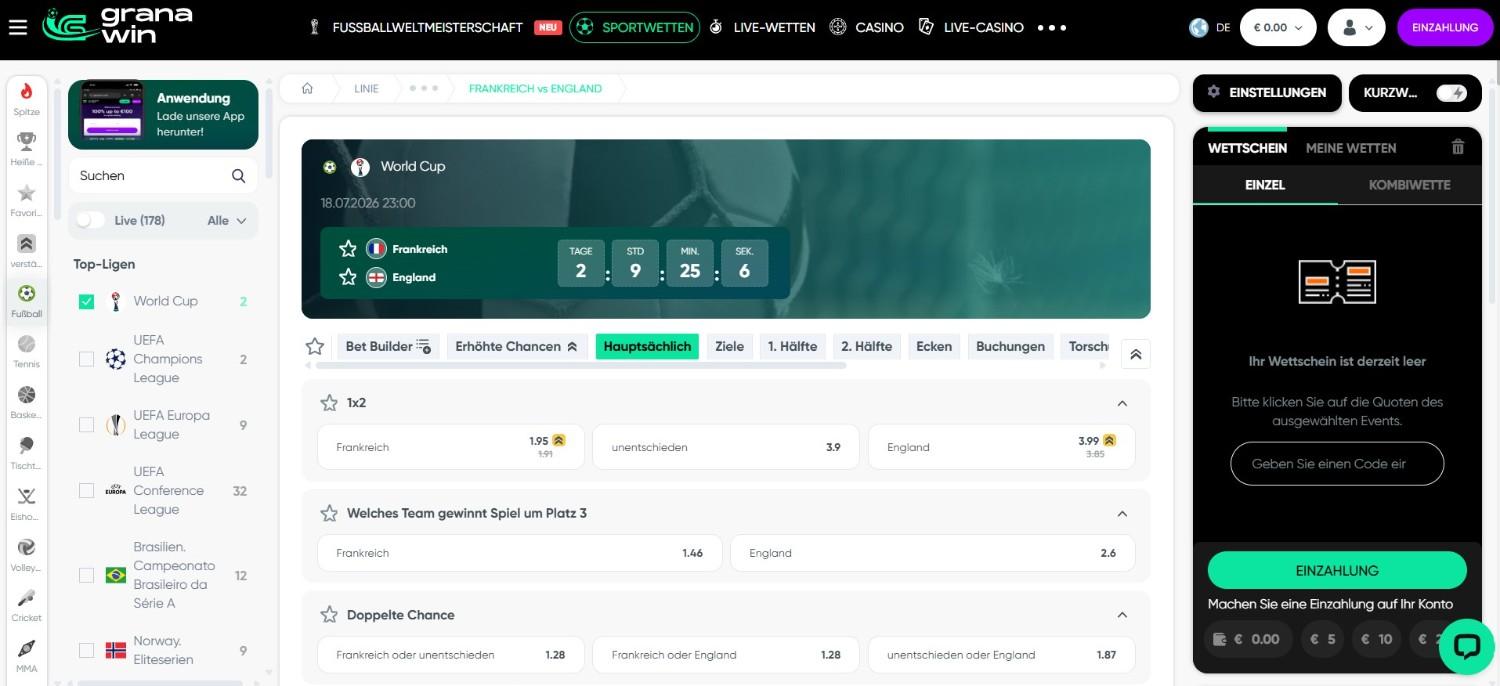This screenshot has height=686, width=1500.
Task: Favorite the 1x2 market star
Action: pyautogui.click(x=329, y=403)
